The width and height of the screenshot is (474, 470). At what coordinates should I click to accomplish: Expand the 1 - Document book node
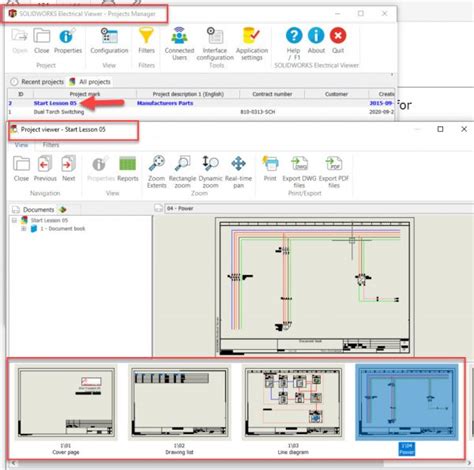click(x=23, y=229)
